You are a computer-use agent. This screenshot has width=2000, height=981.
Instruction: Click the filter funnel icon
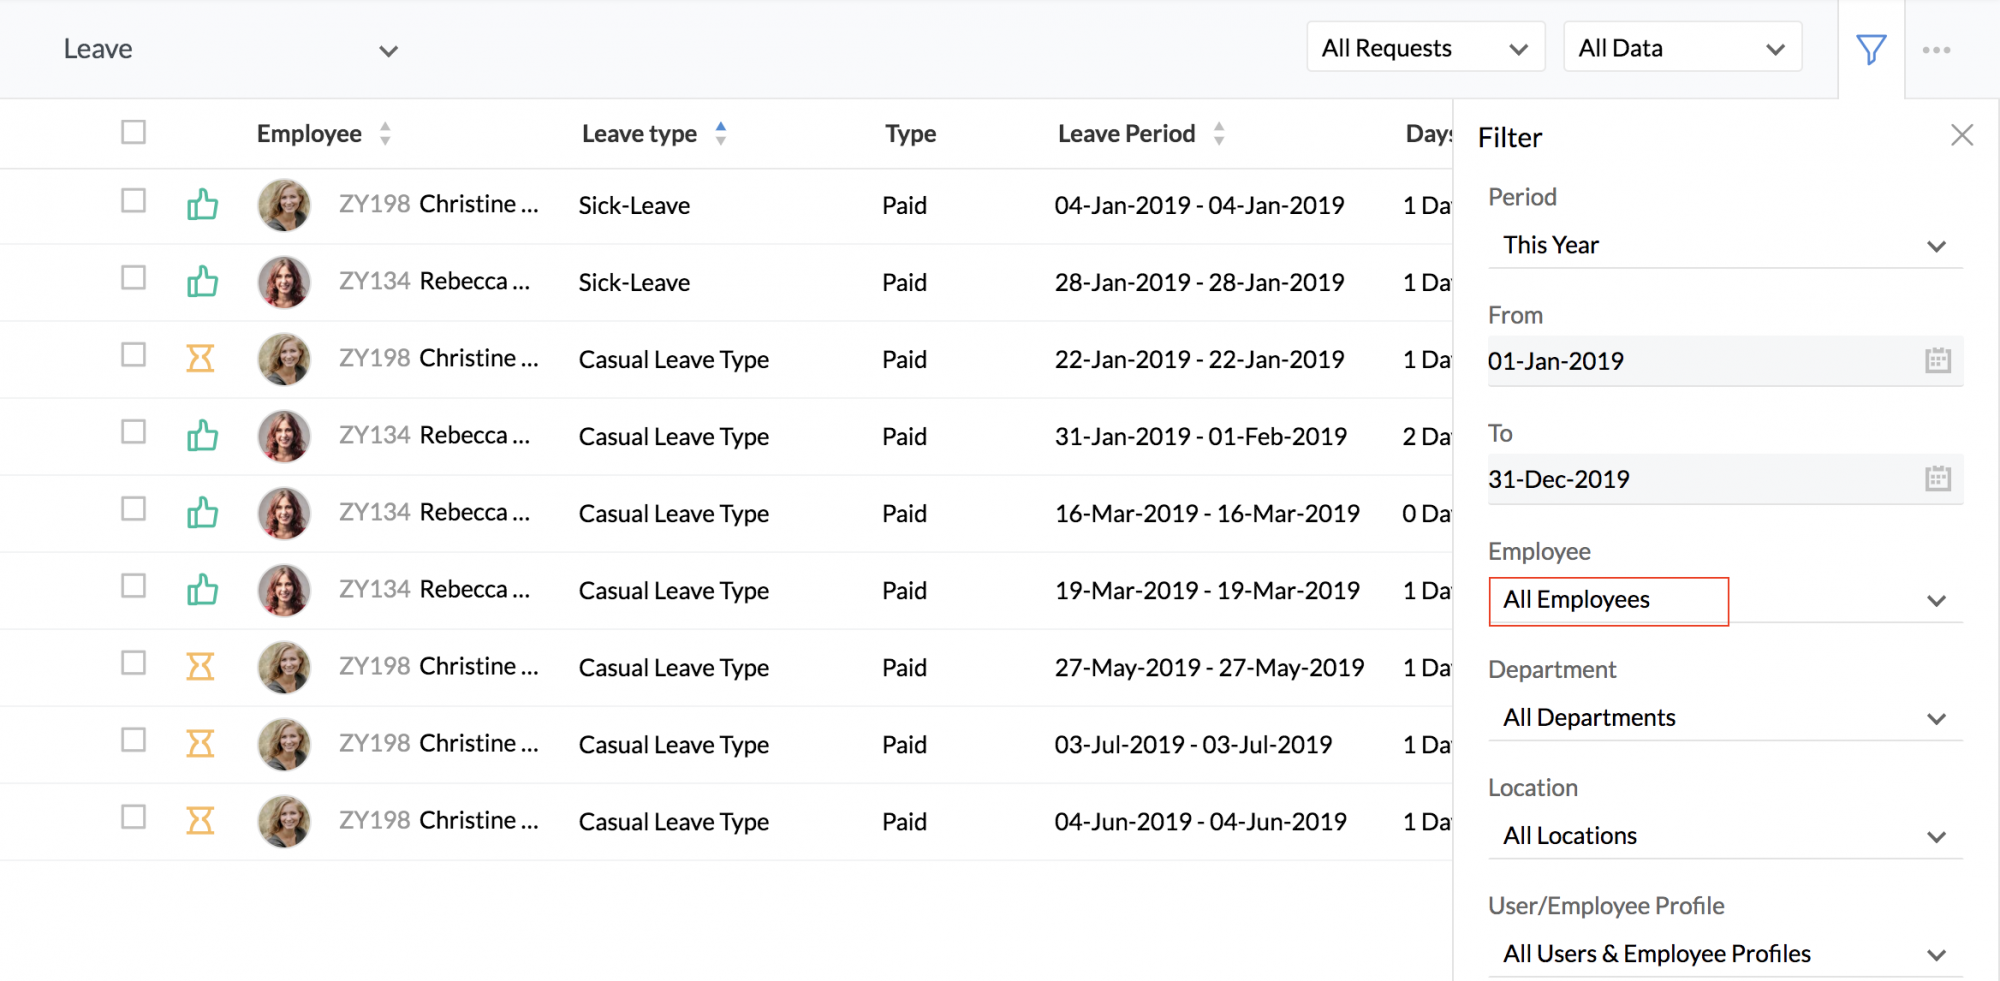pos(1871,49)
